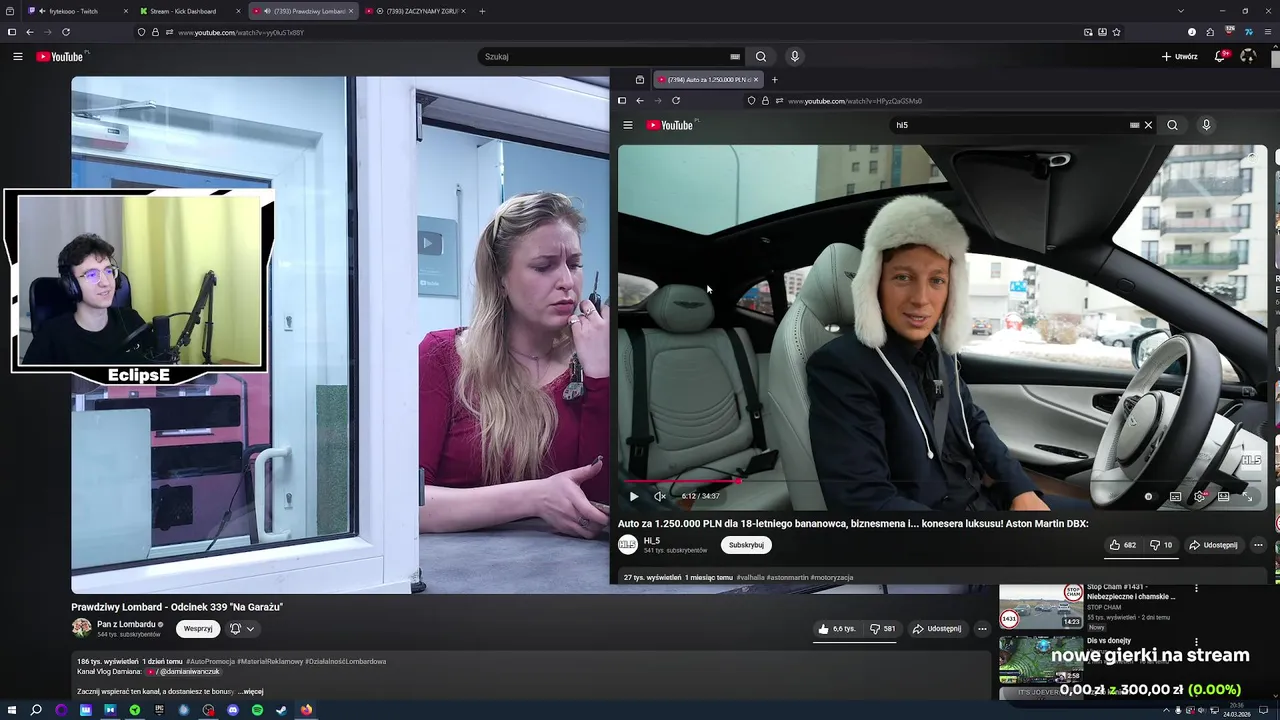1280x720 pixels.
Task: Open more actions for the Aston Martin video
Action: click(x=1258, y=545)
